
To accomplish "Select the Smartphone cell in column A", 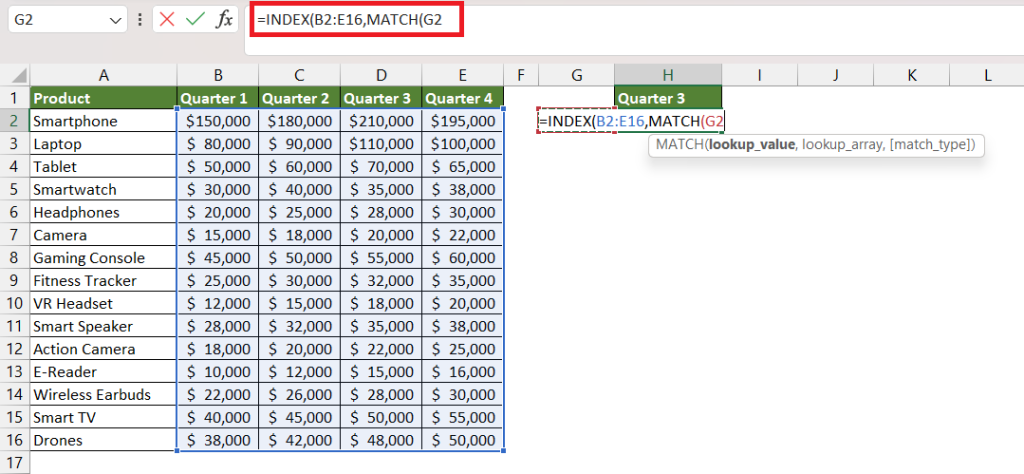I will [103, 121].
